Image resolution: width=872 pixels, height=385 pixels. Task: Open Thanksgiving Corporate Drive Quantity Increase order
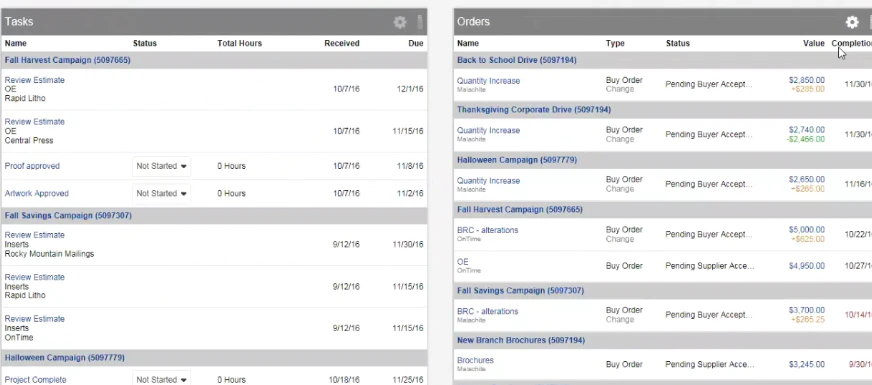[x=488, y=130]
